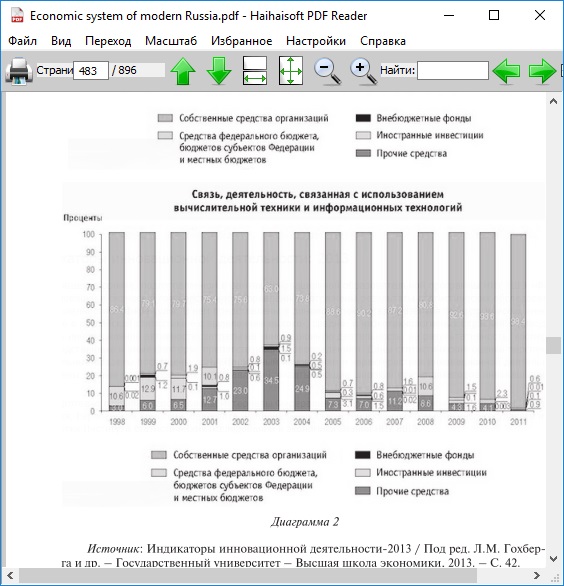Open the Справка menu
564x586 pixels.
click(x=383, y=41)
